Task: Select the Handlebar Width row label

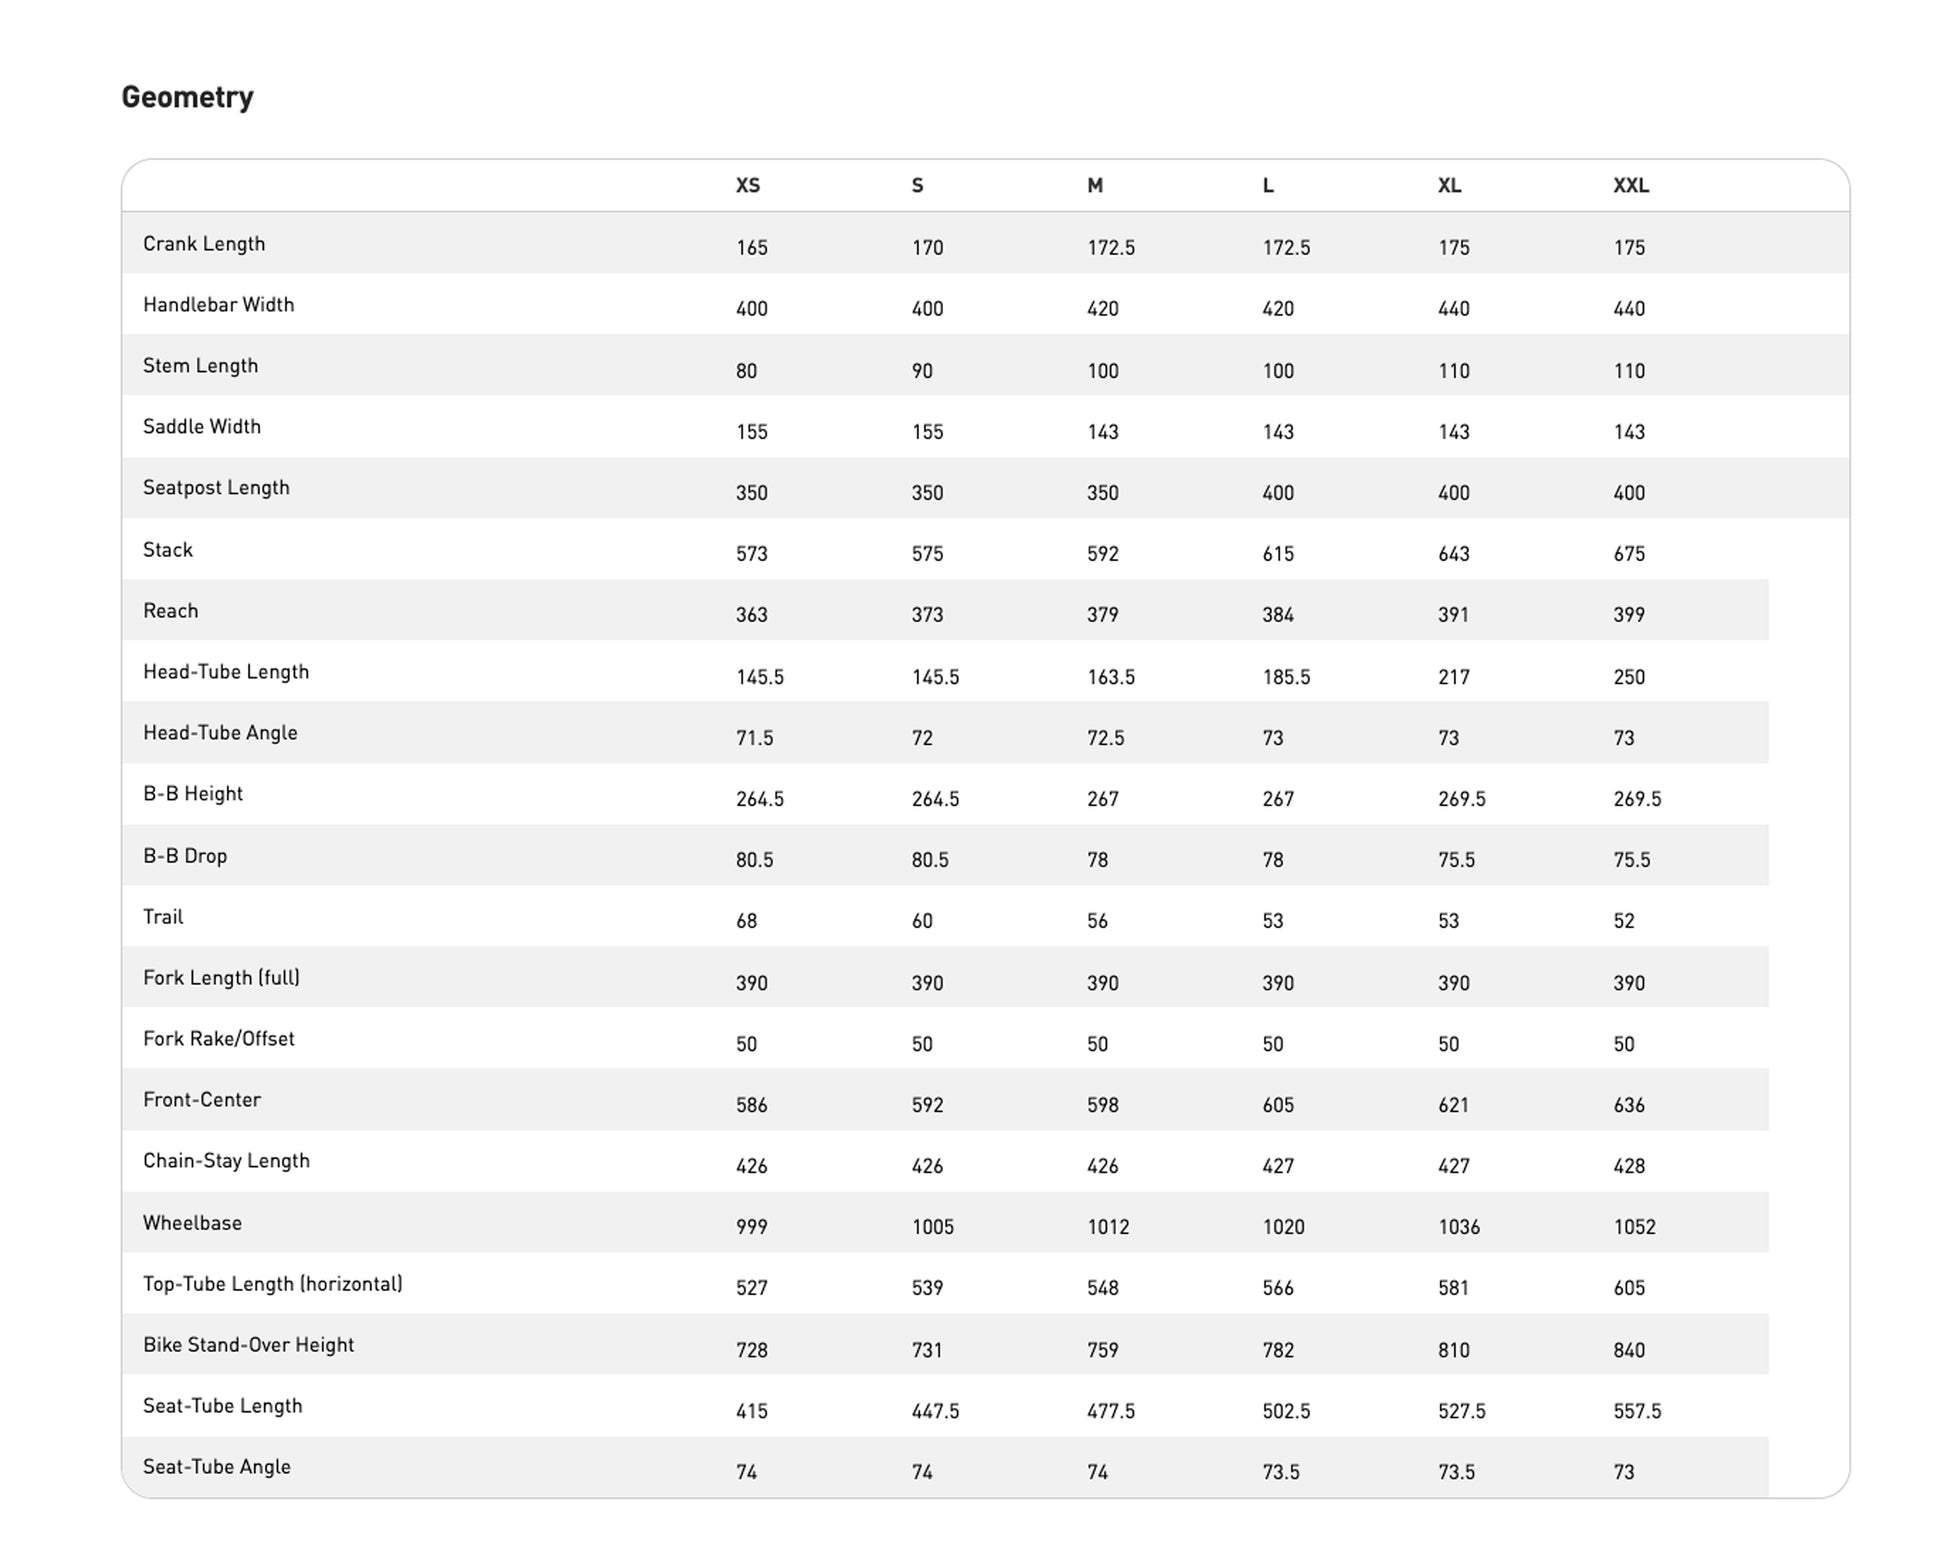Action: click(x=218, y=305)
